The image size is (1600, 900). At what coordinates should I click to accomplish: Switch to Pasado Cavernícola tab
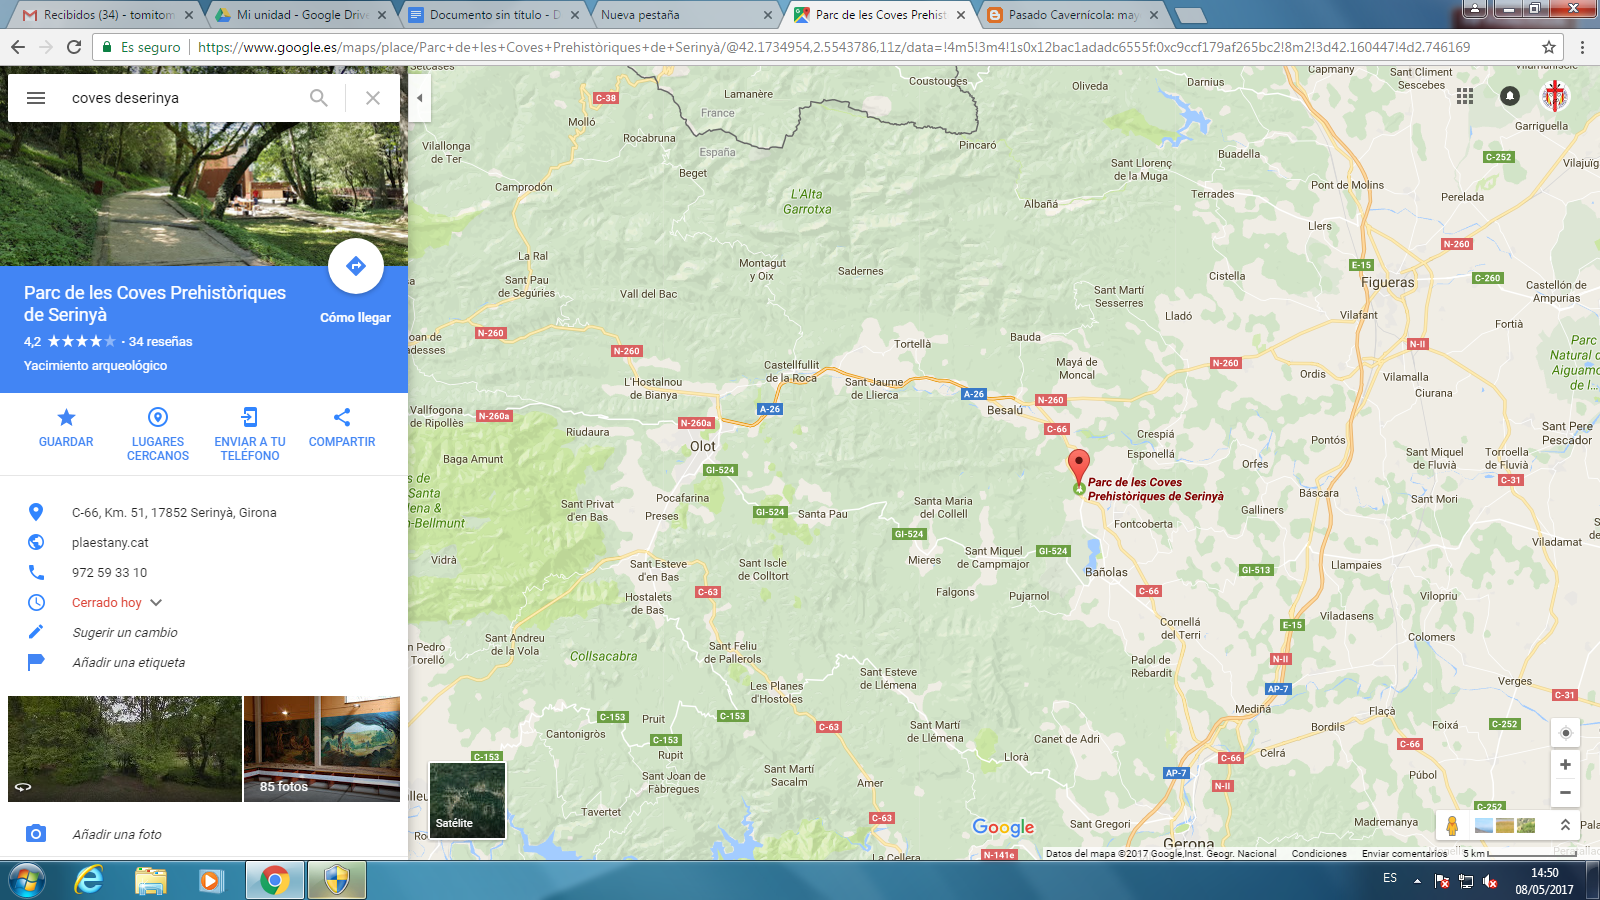[x=1072, y=15]
